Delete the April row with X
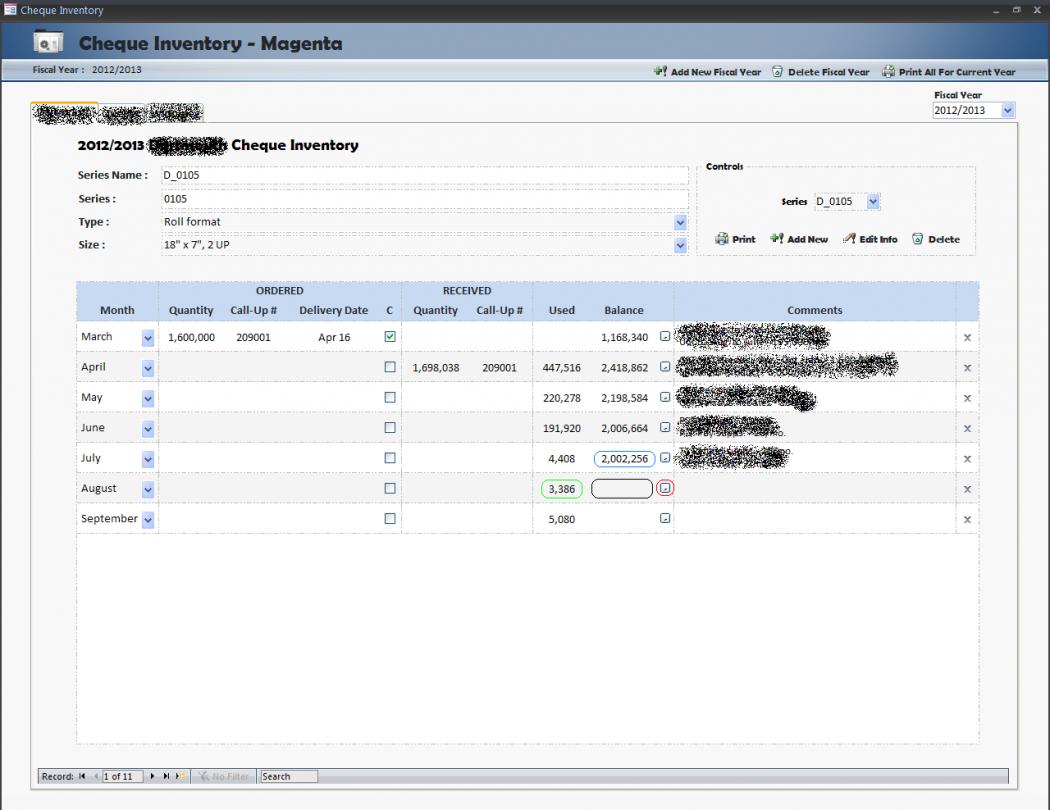The height and width of the screenshot is (810, 1050). click(x=967, y=368)
